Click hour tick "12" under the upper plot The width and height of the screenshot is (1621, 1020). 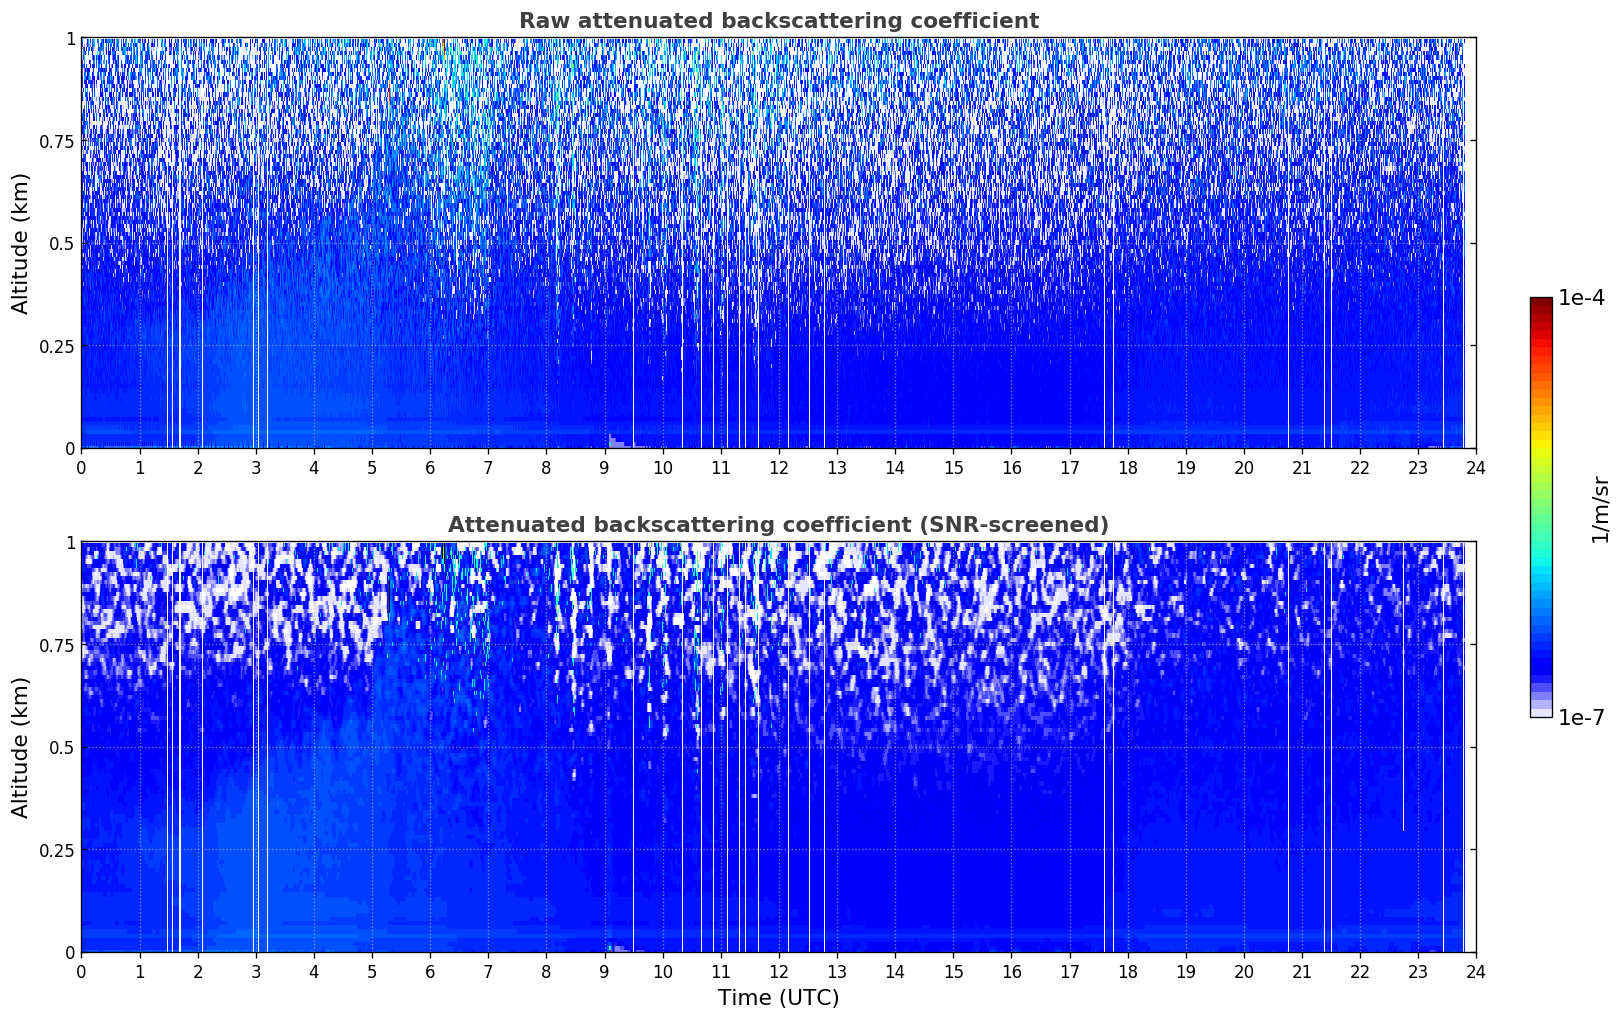(779, 467)
